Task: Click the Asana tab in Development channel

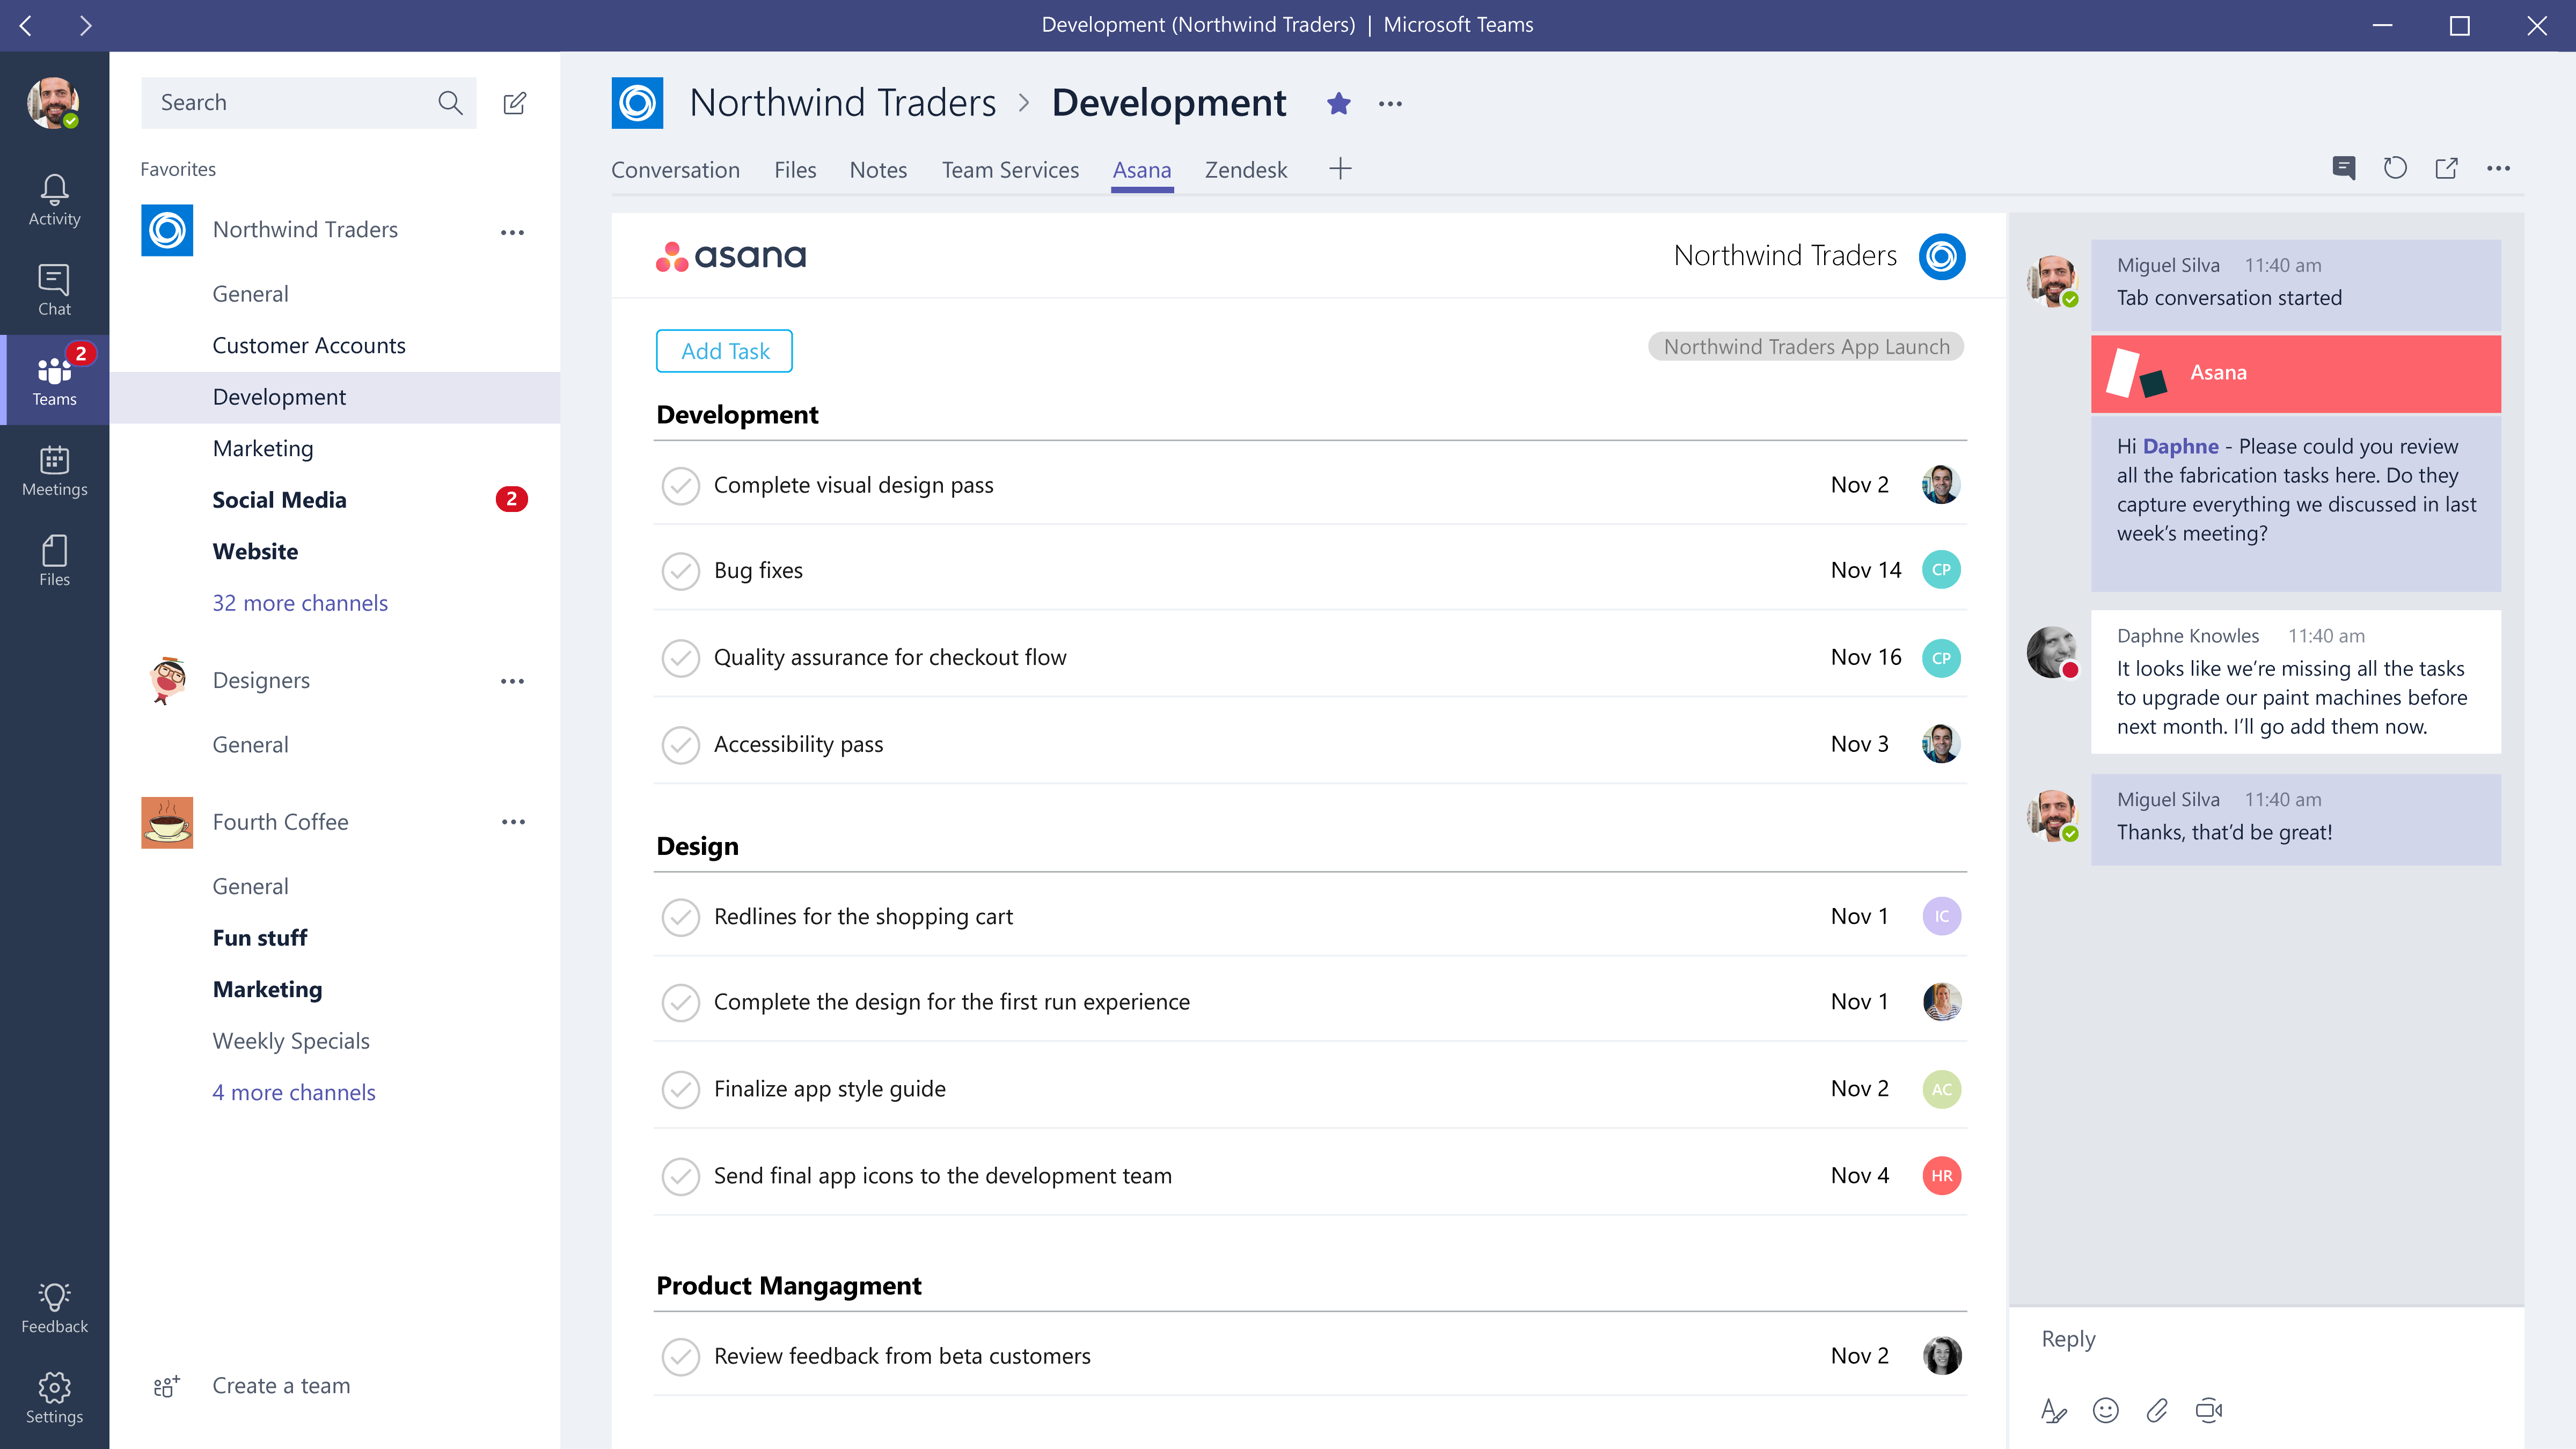Action: click(1141, 170)
